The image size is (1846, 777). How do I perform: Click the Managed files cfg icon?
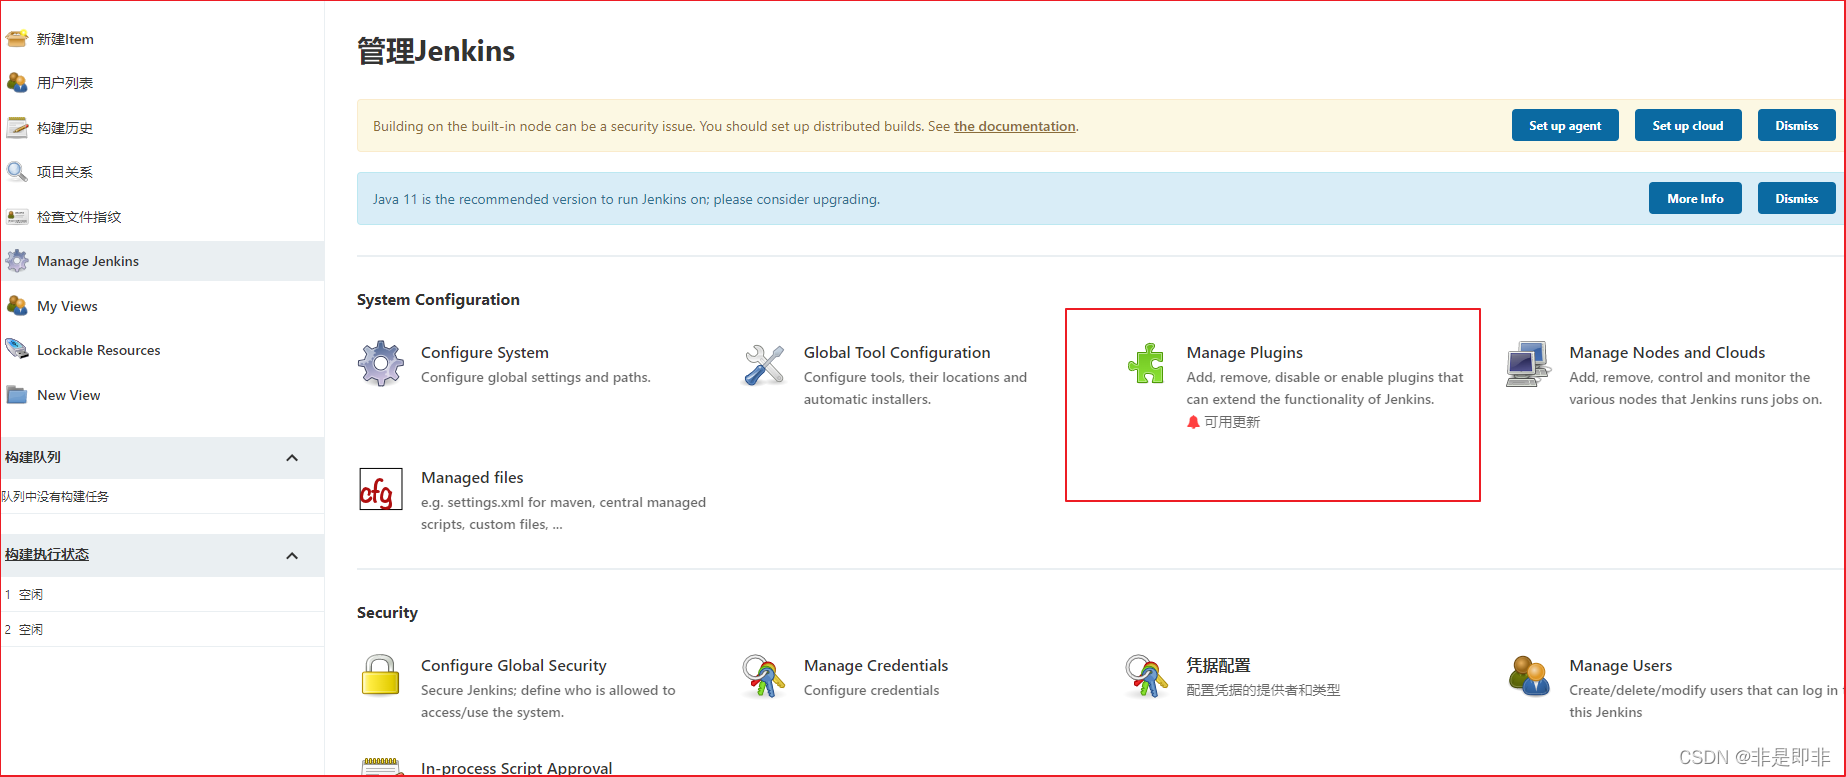point(381,489)
